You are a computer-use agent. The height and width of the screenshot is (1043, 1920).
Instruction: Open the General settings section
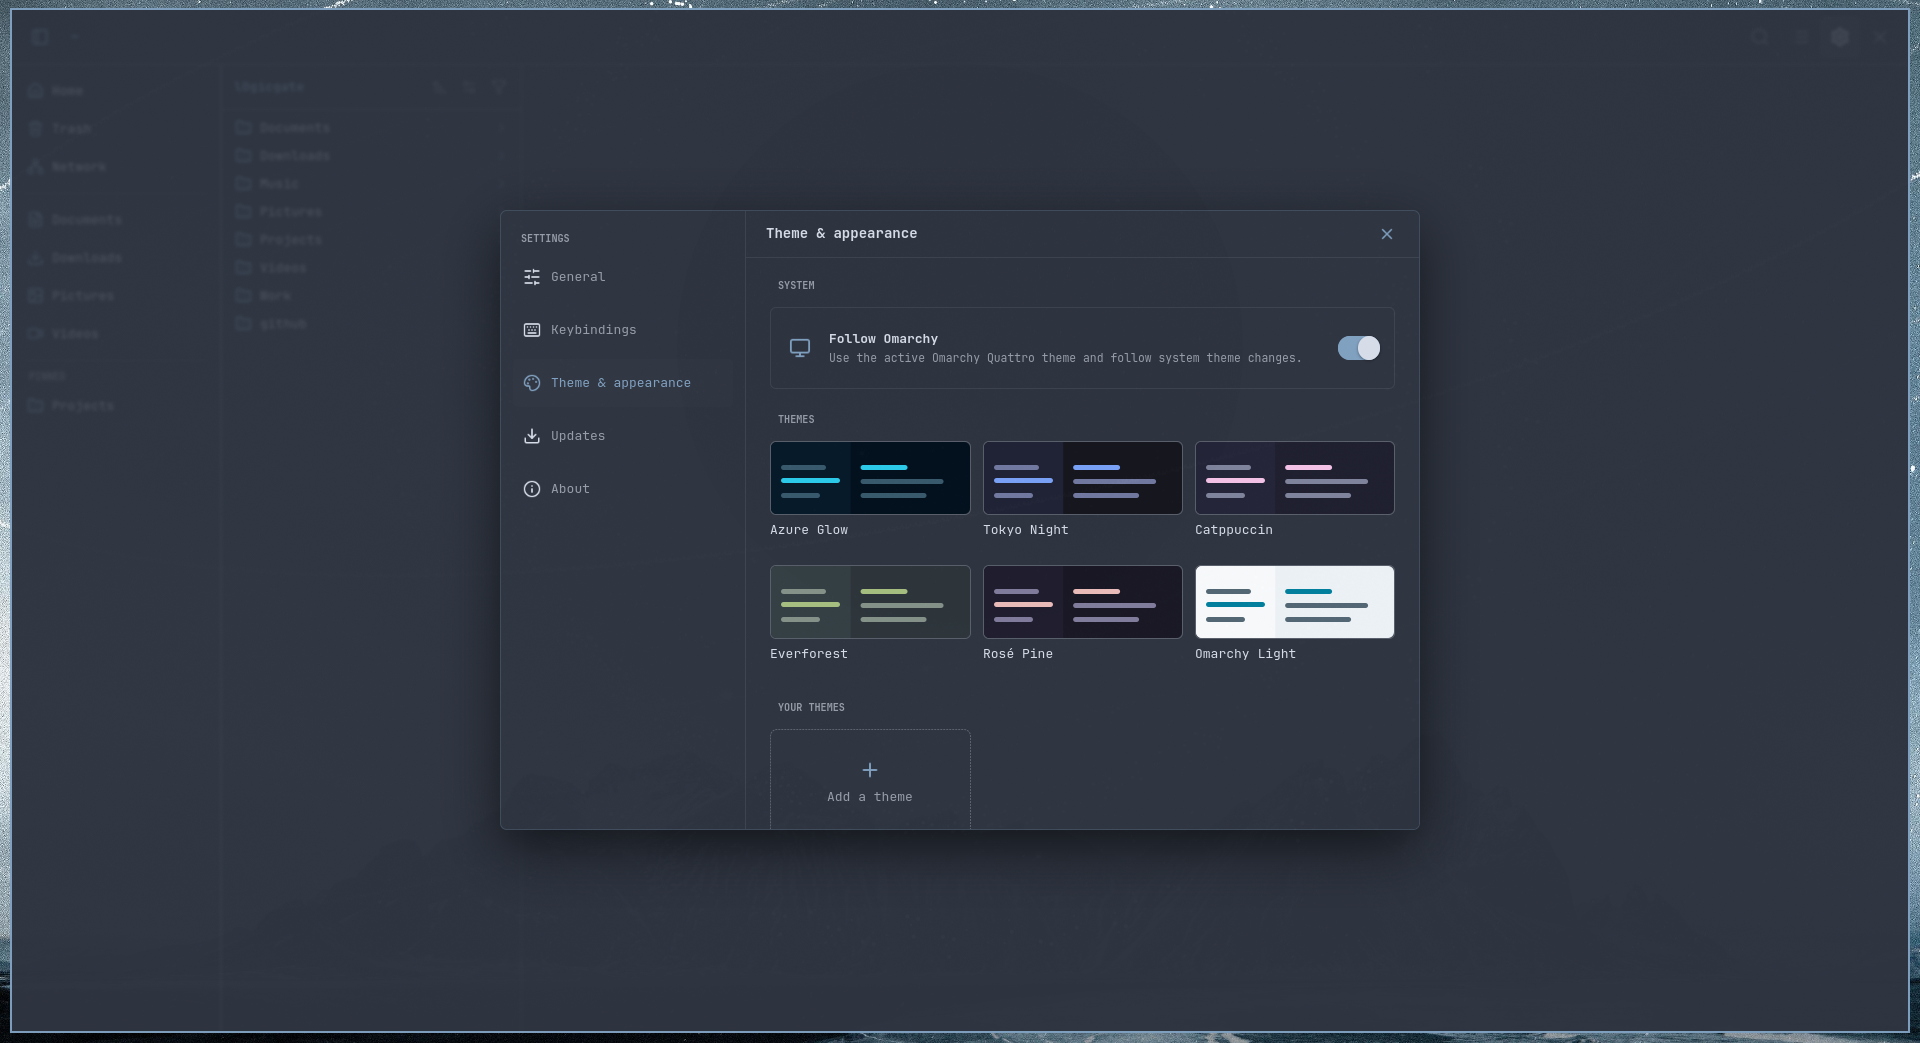click(x=622, y=277)
